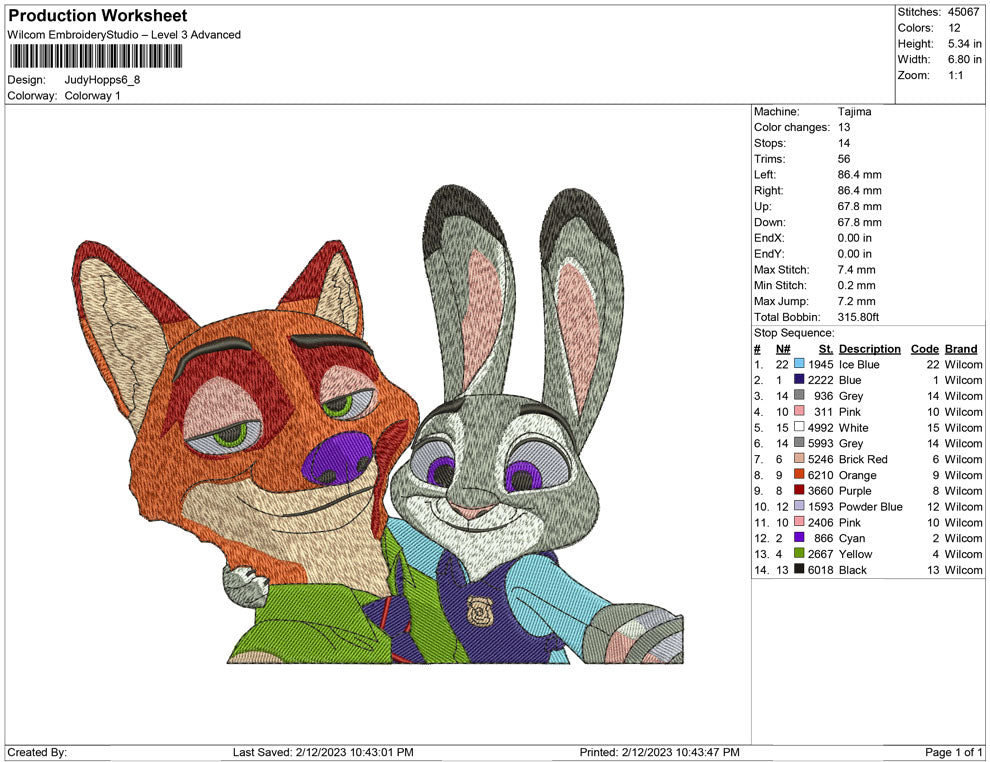Screen dimensions: 990x762
Task: Choose the White thread swatch
Action: (799, 428)
